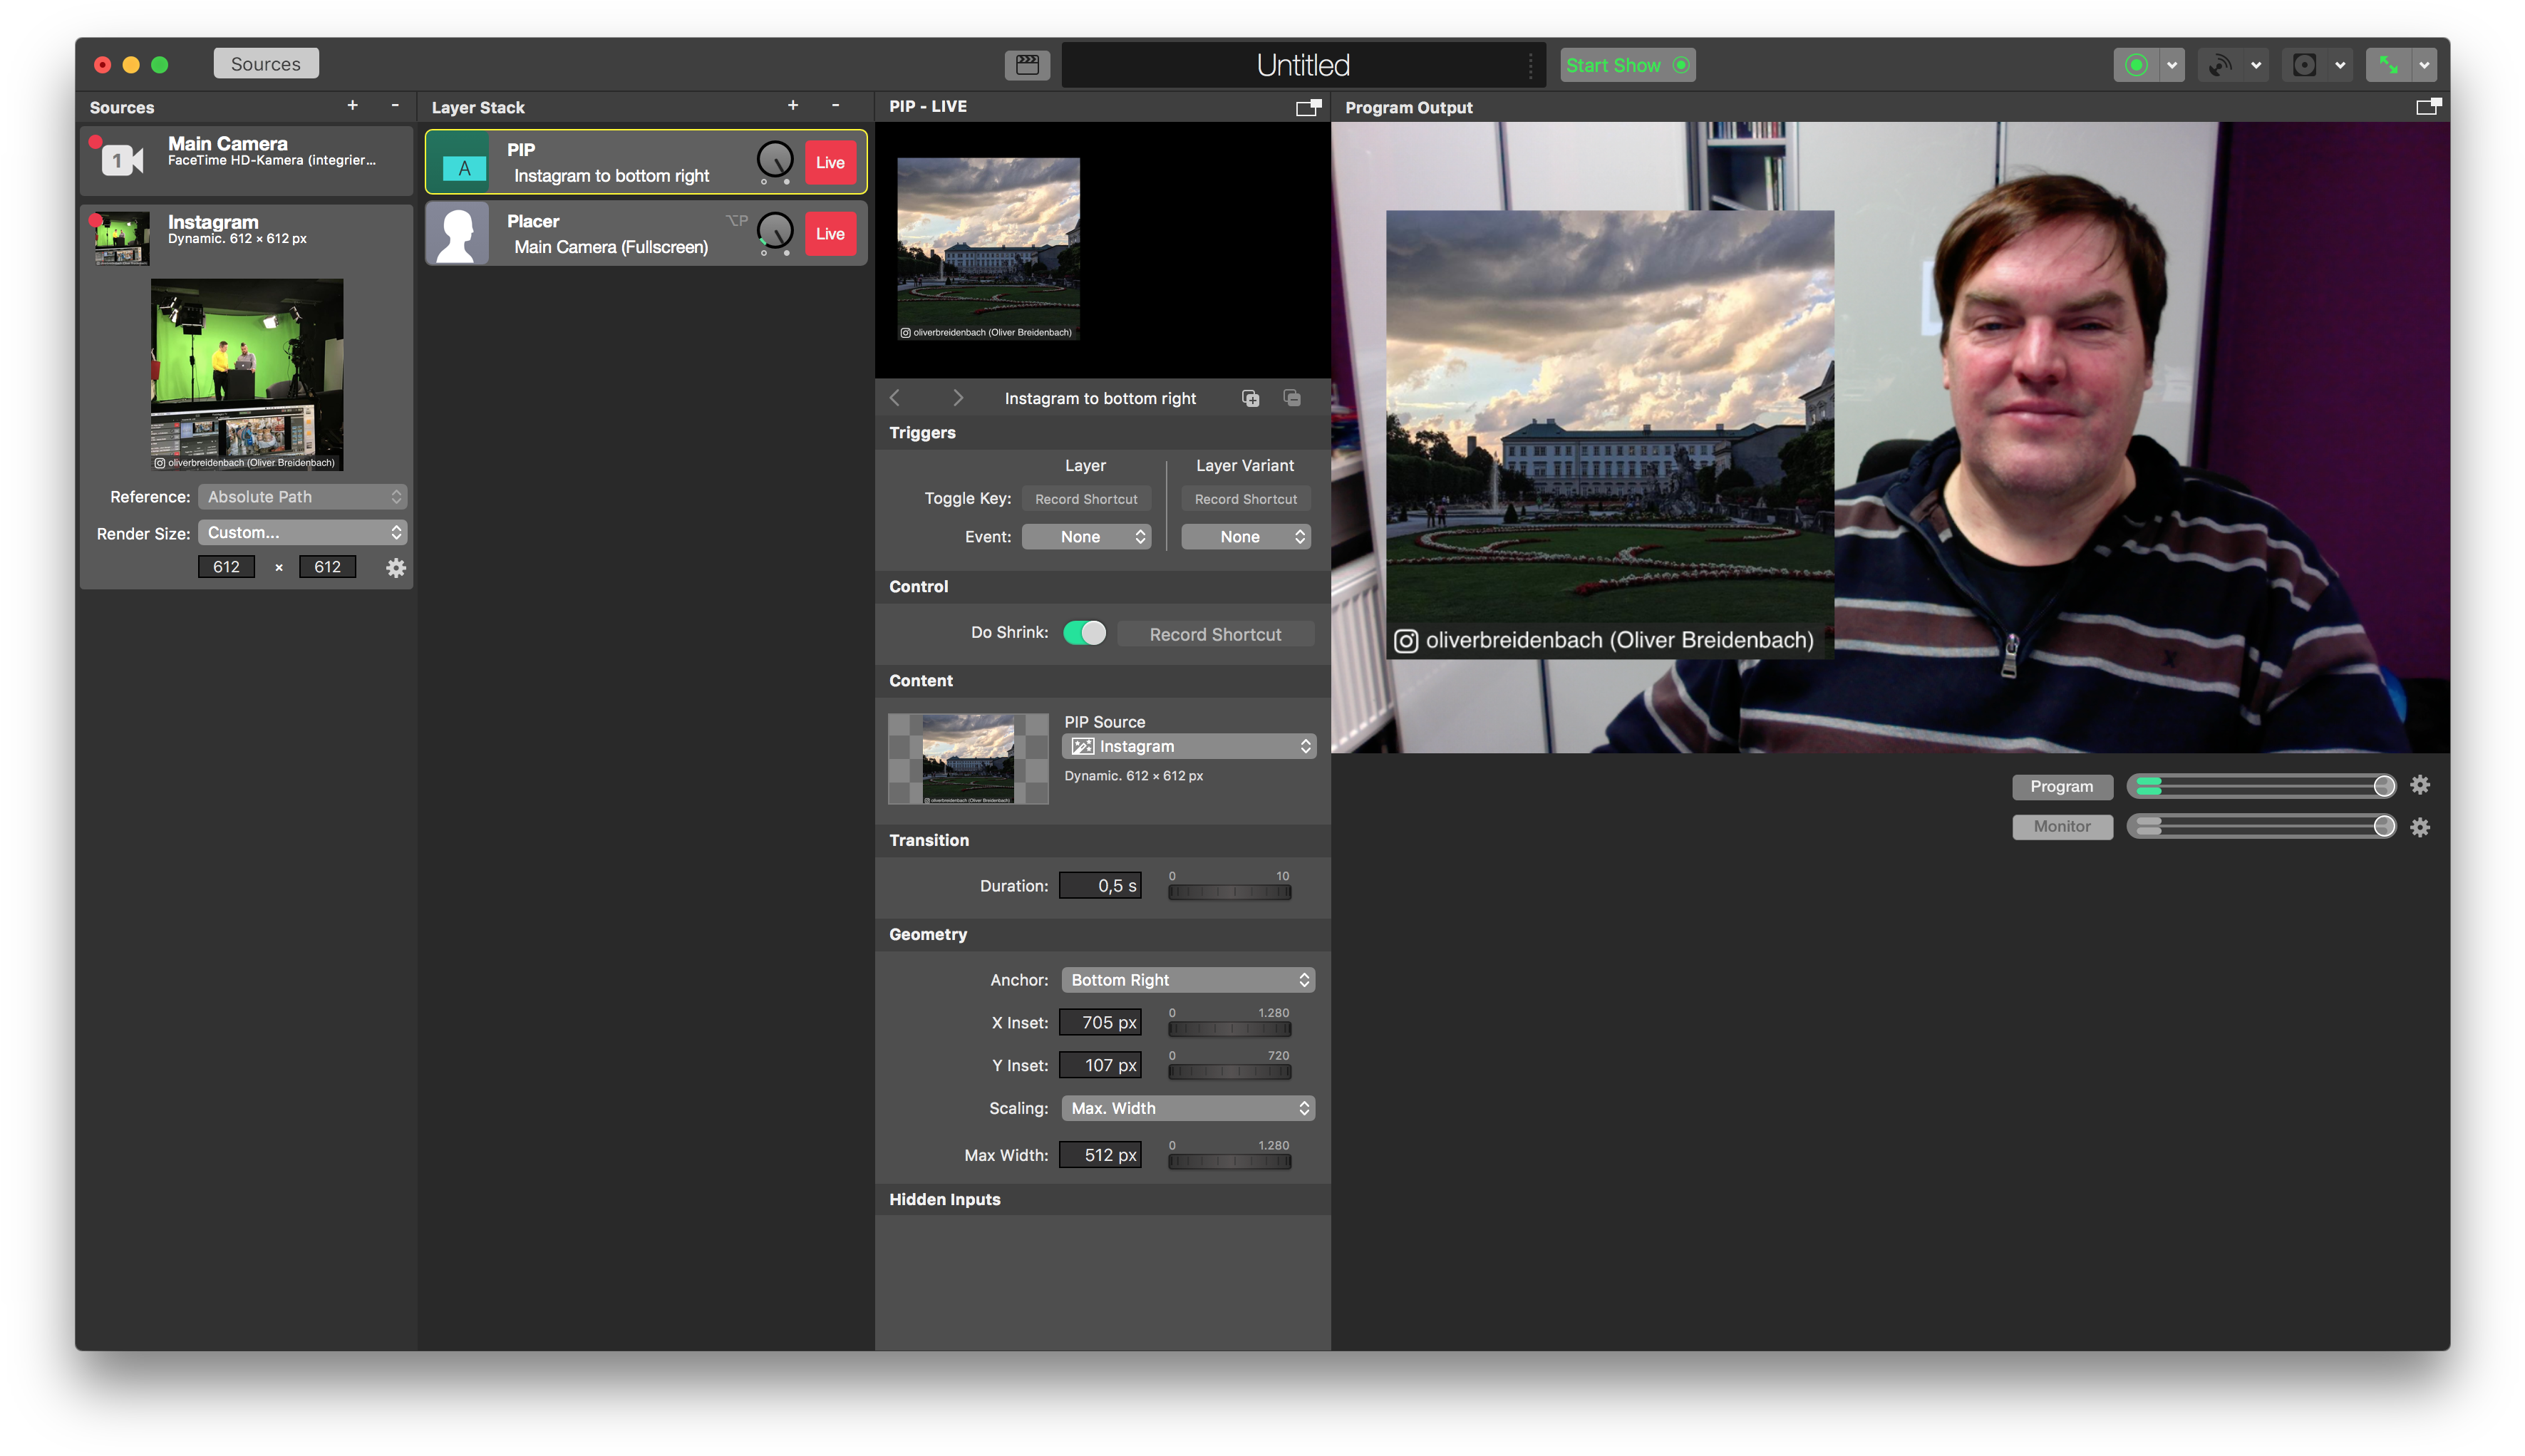The height and width of the screenshot is (1456, 2525).
Task: Open the PIP Source dropdown set to Instagram
Action: [1188, 745]
